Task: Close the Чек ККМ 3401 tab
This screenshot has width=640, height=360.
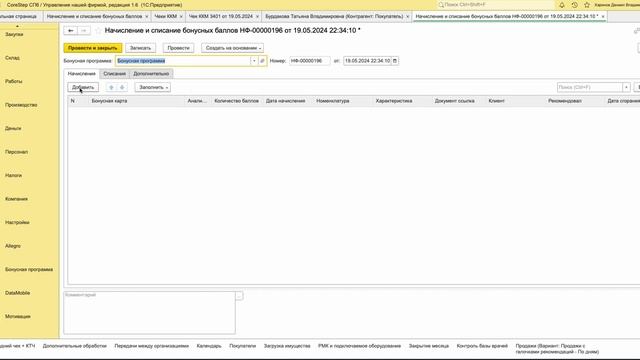Action: pyautogui.click(x=257, y=16)
